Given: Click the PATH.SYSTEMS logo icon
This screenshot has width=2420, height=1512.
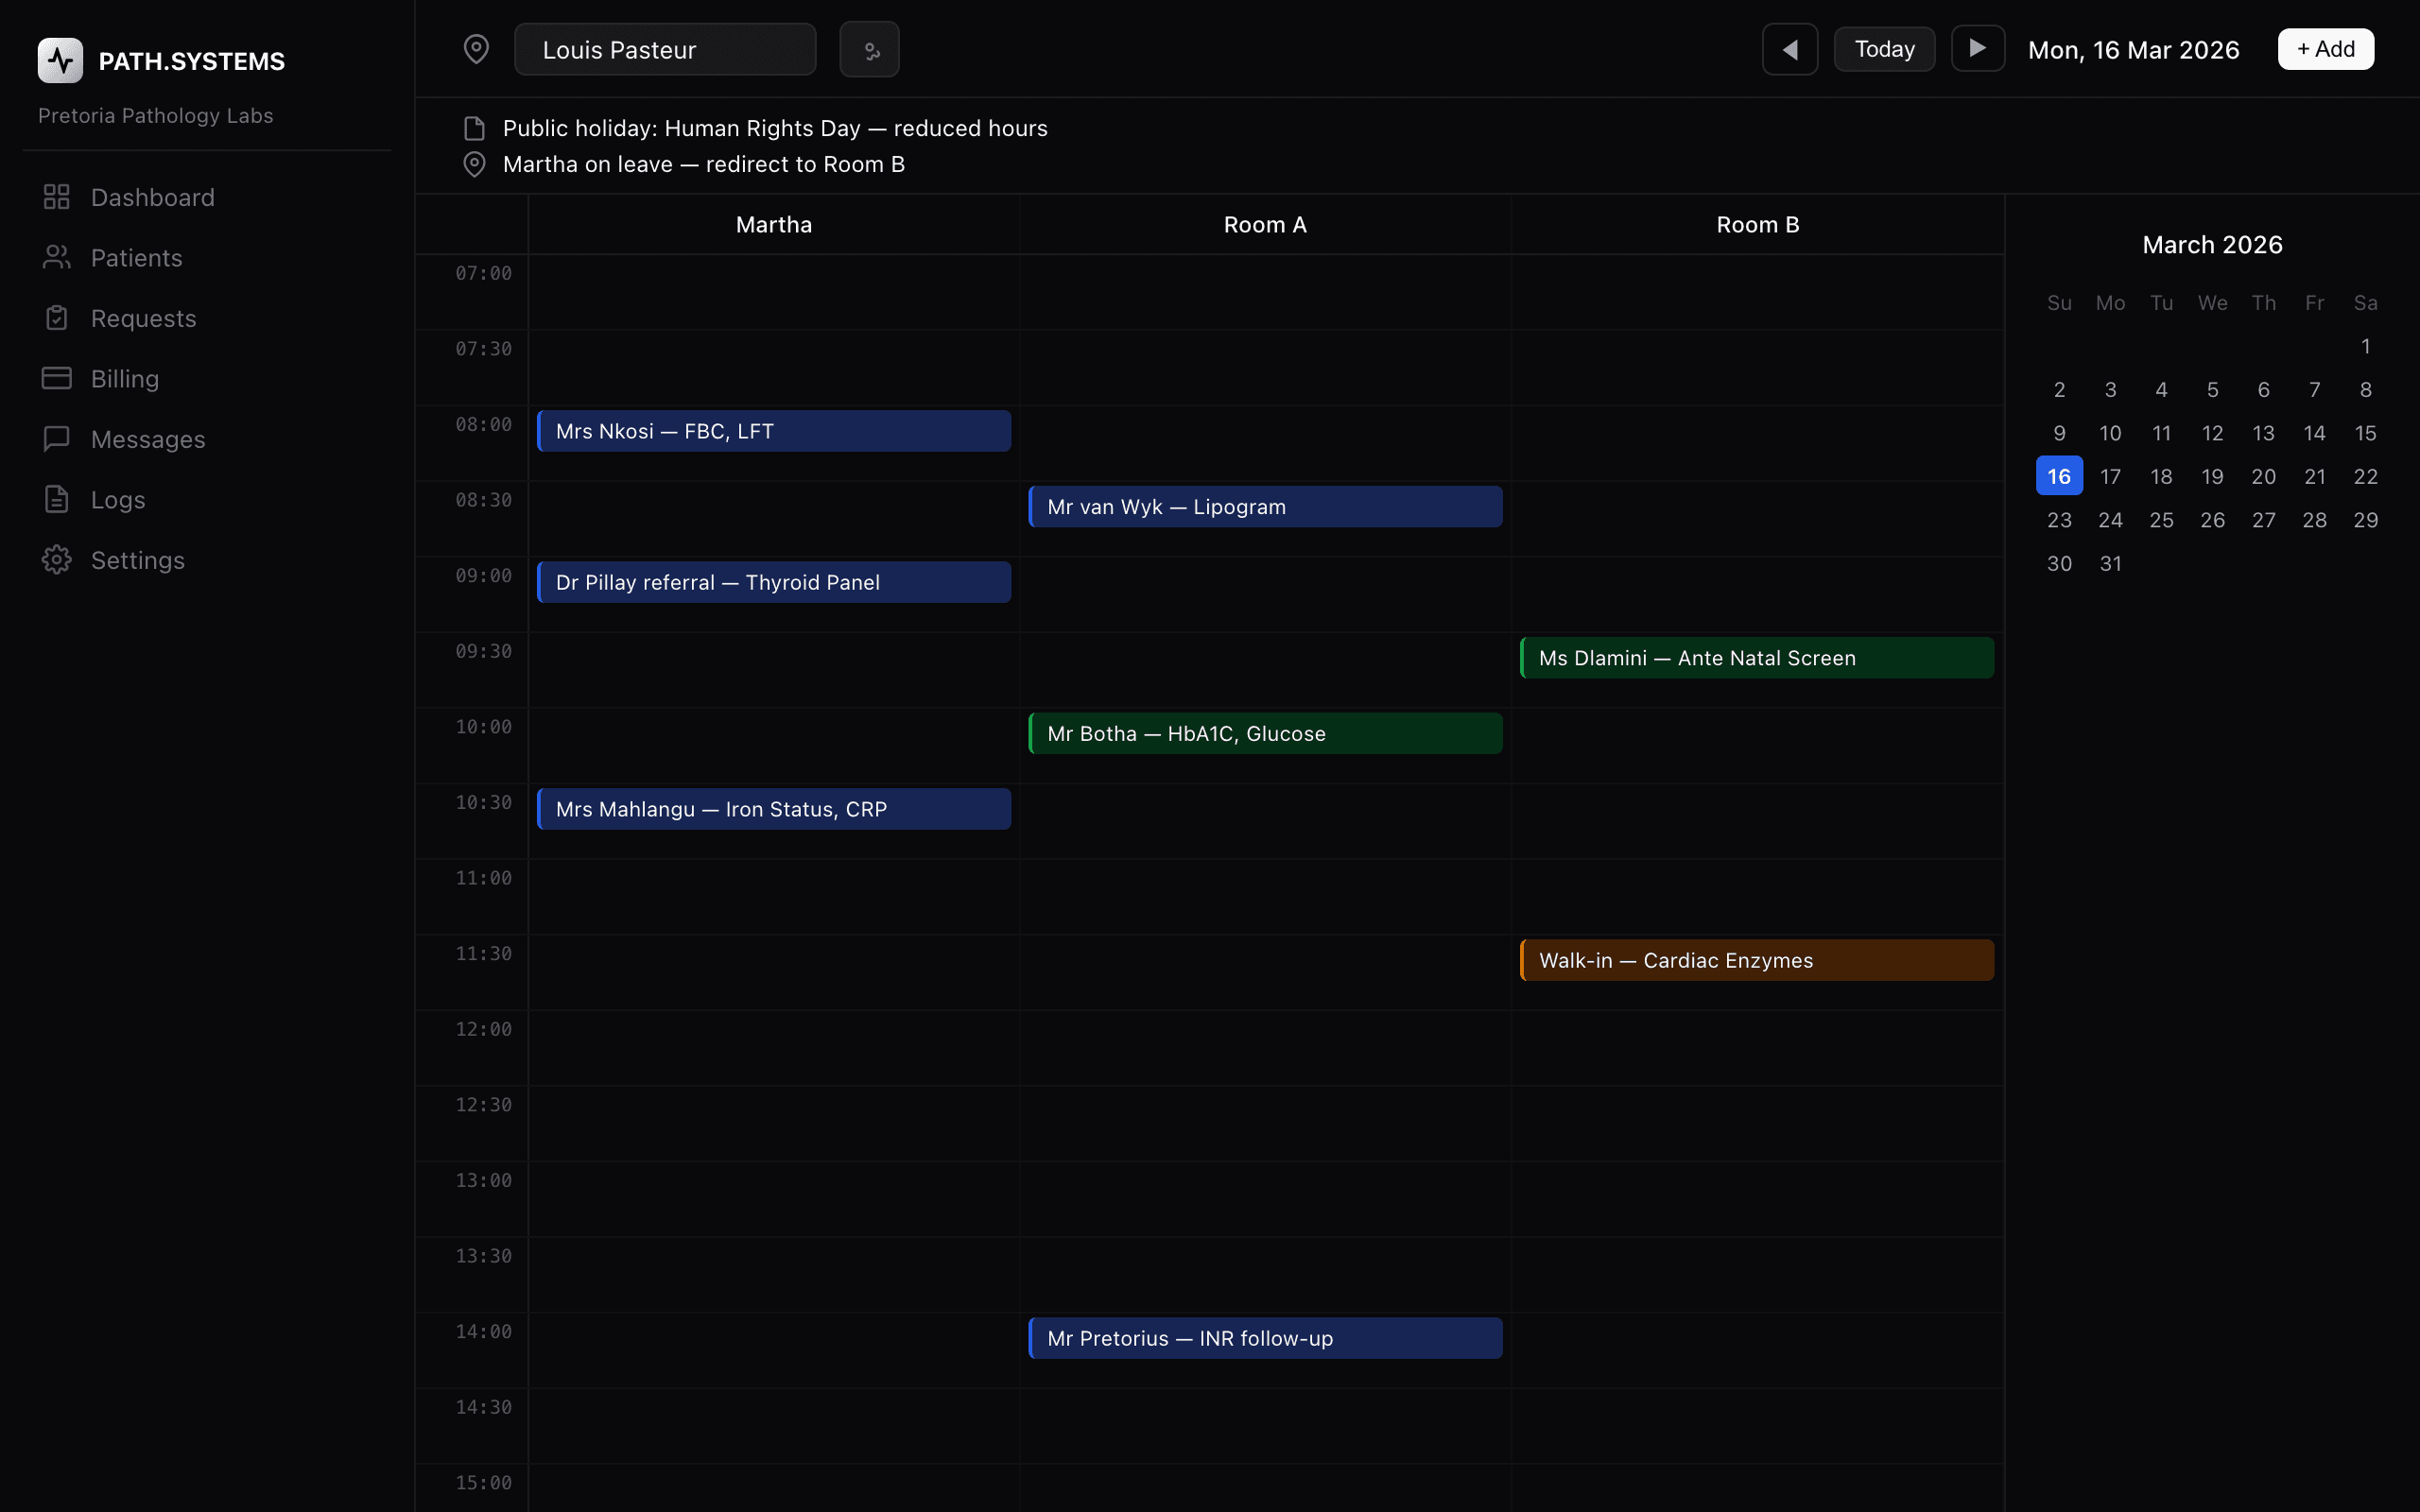Looking at the screenshot, I should [59, 60].
